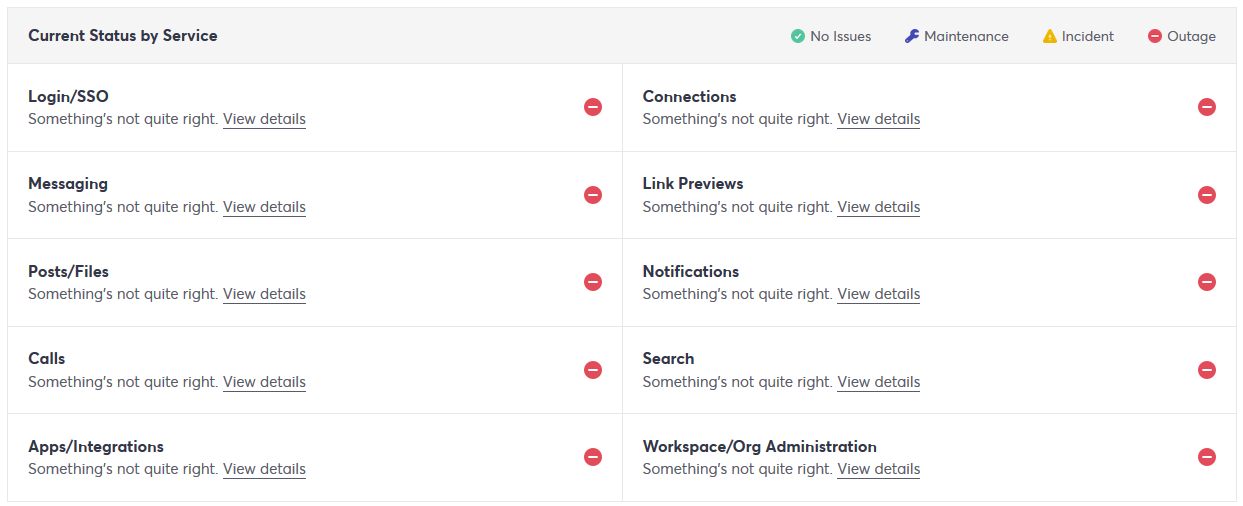View details for the Calls service

264,382
